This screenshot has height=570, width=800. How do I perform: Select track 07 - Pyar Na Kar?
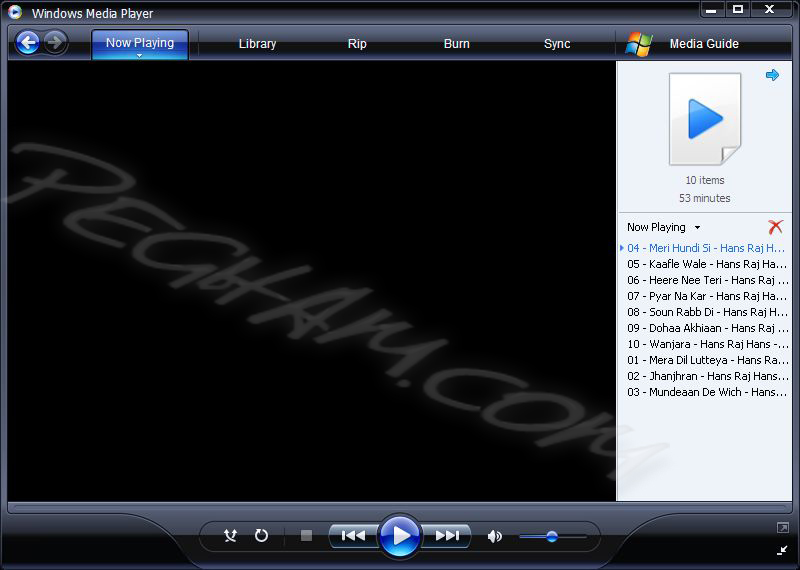click(706, 296)
